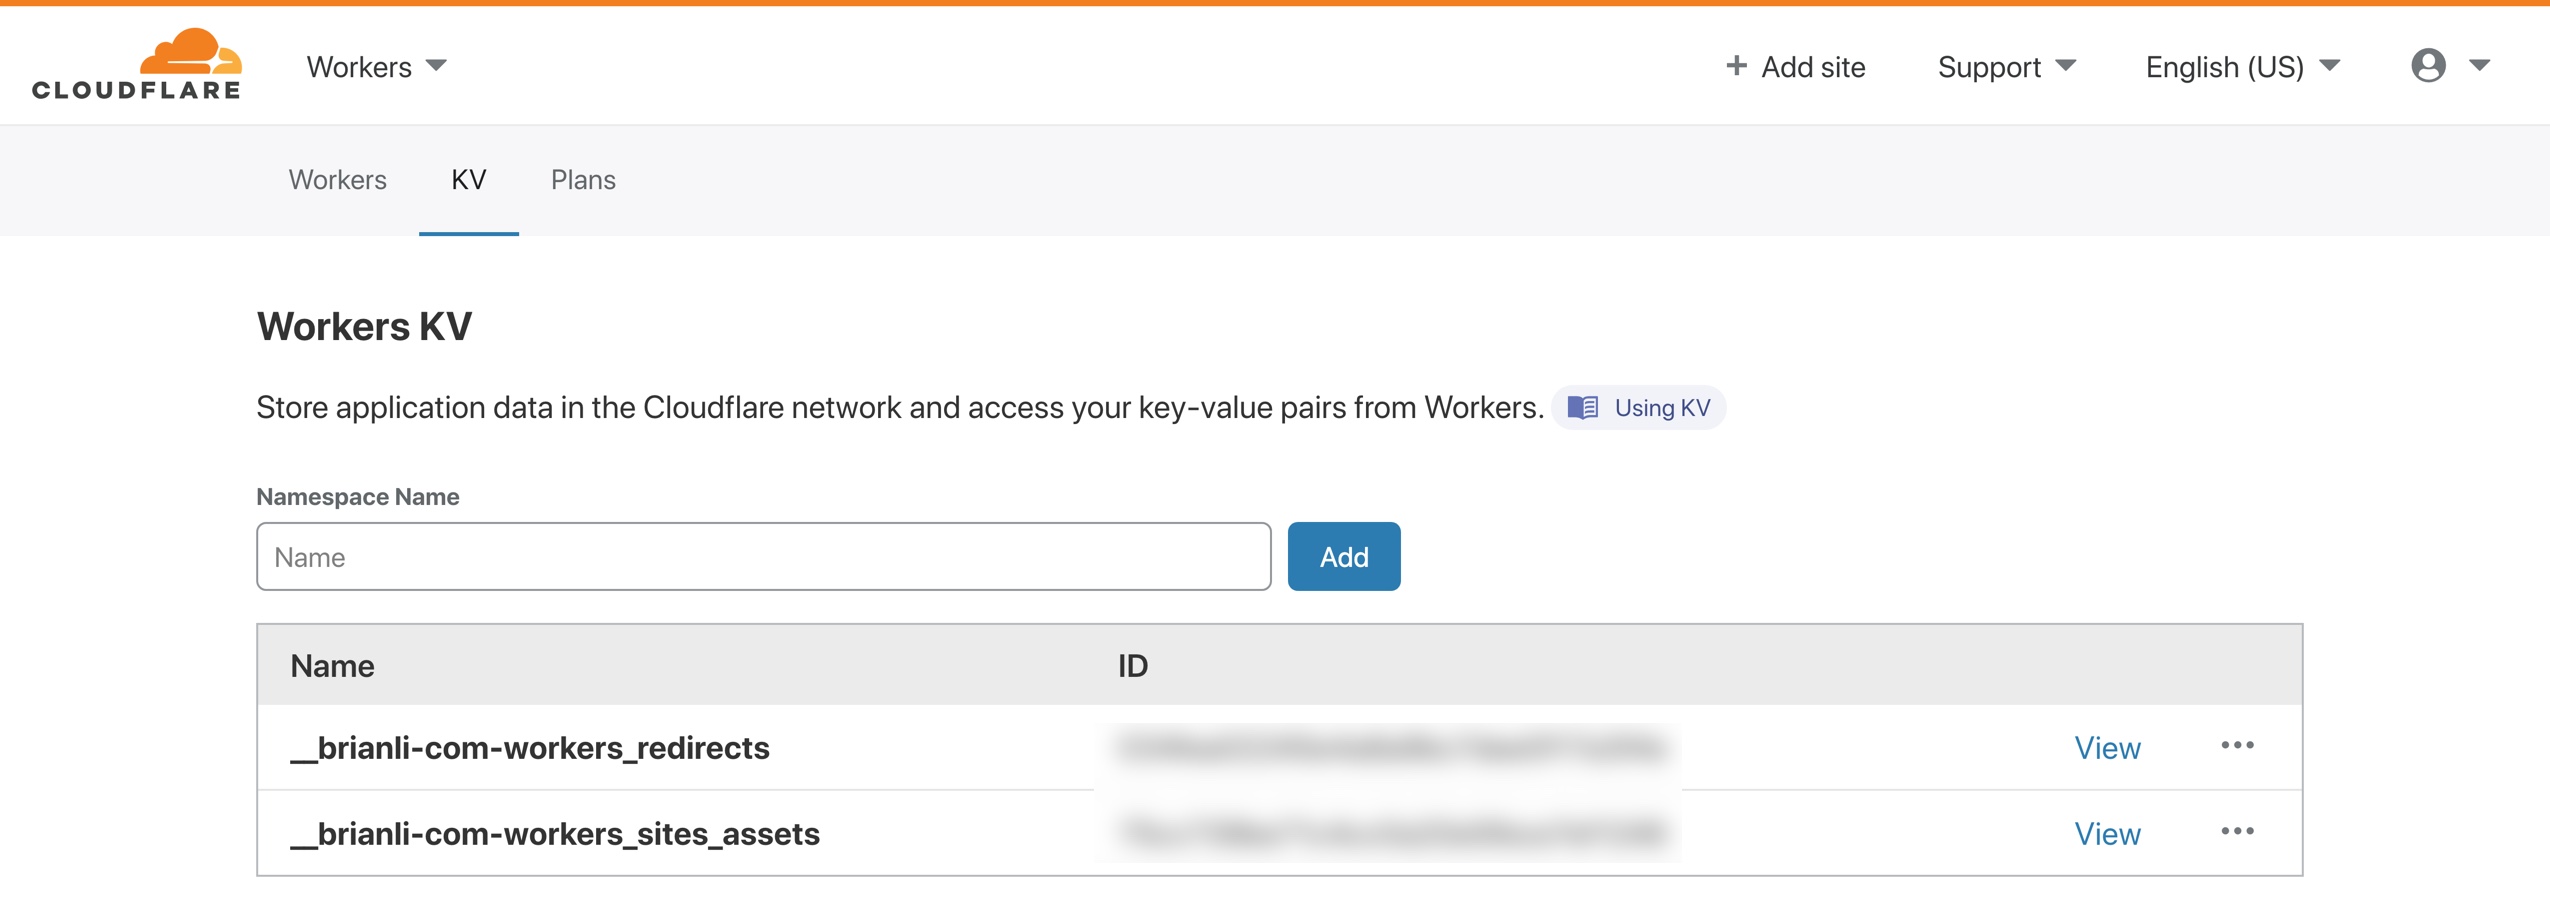The height and width of the screenshot is (919, 2550).
Task: Open the Support dropdown menu
Action: tap(2007, 67)
